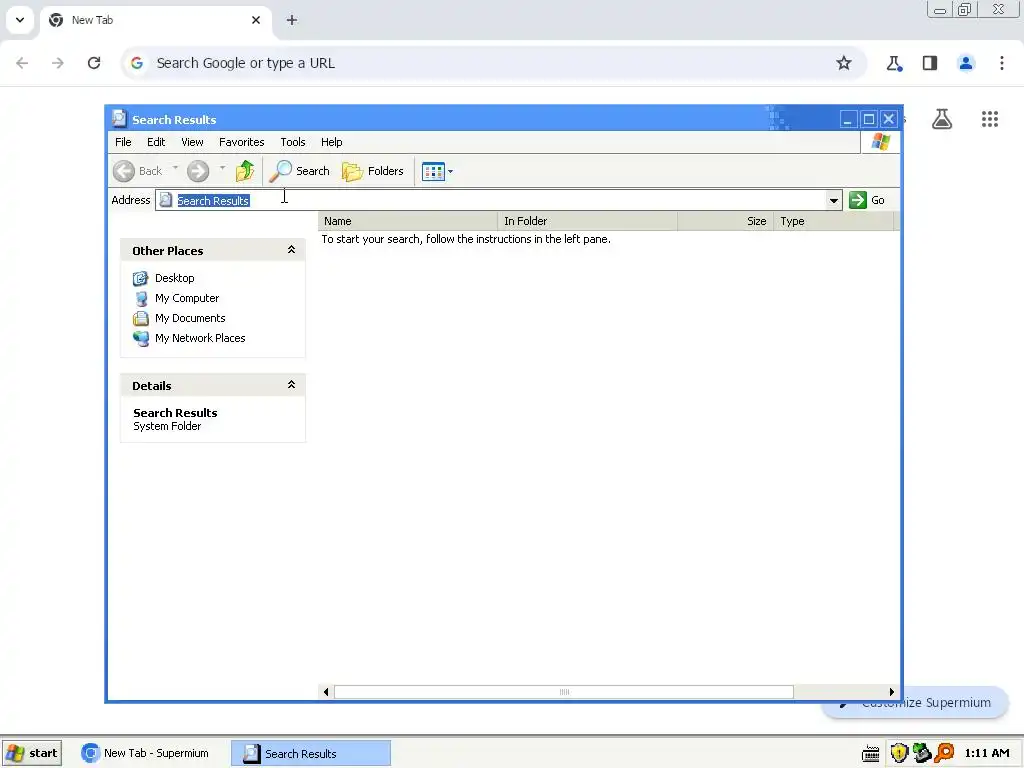Click the My Documents folder icon

coord(140,319)
